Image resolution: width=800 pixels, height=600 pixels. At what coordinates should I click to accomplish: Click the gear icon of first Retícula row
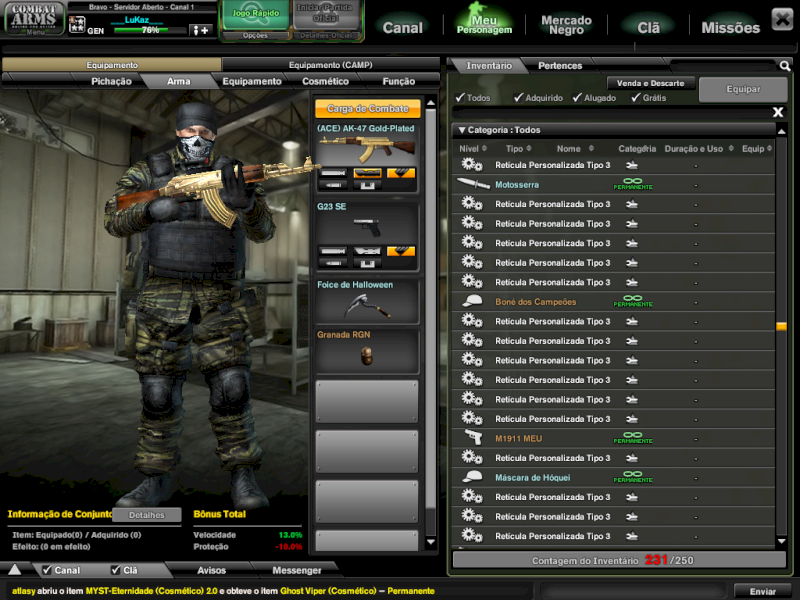[472, 165]
